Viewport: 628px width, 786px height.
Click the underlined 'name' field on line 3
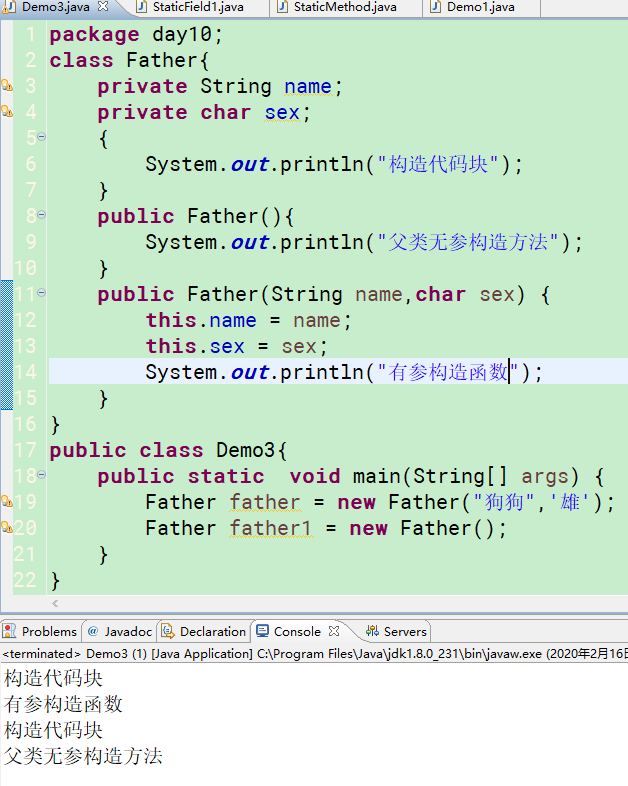tap(308, 87)
